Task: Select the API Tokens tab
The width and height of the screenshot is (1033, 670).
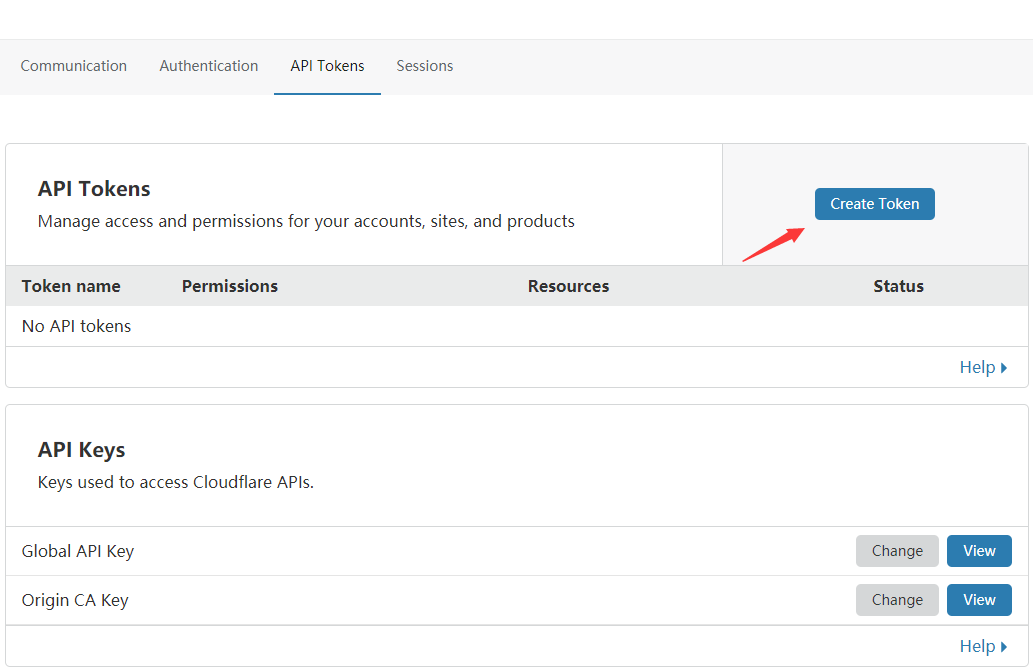Action: [x=327, y=66]
